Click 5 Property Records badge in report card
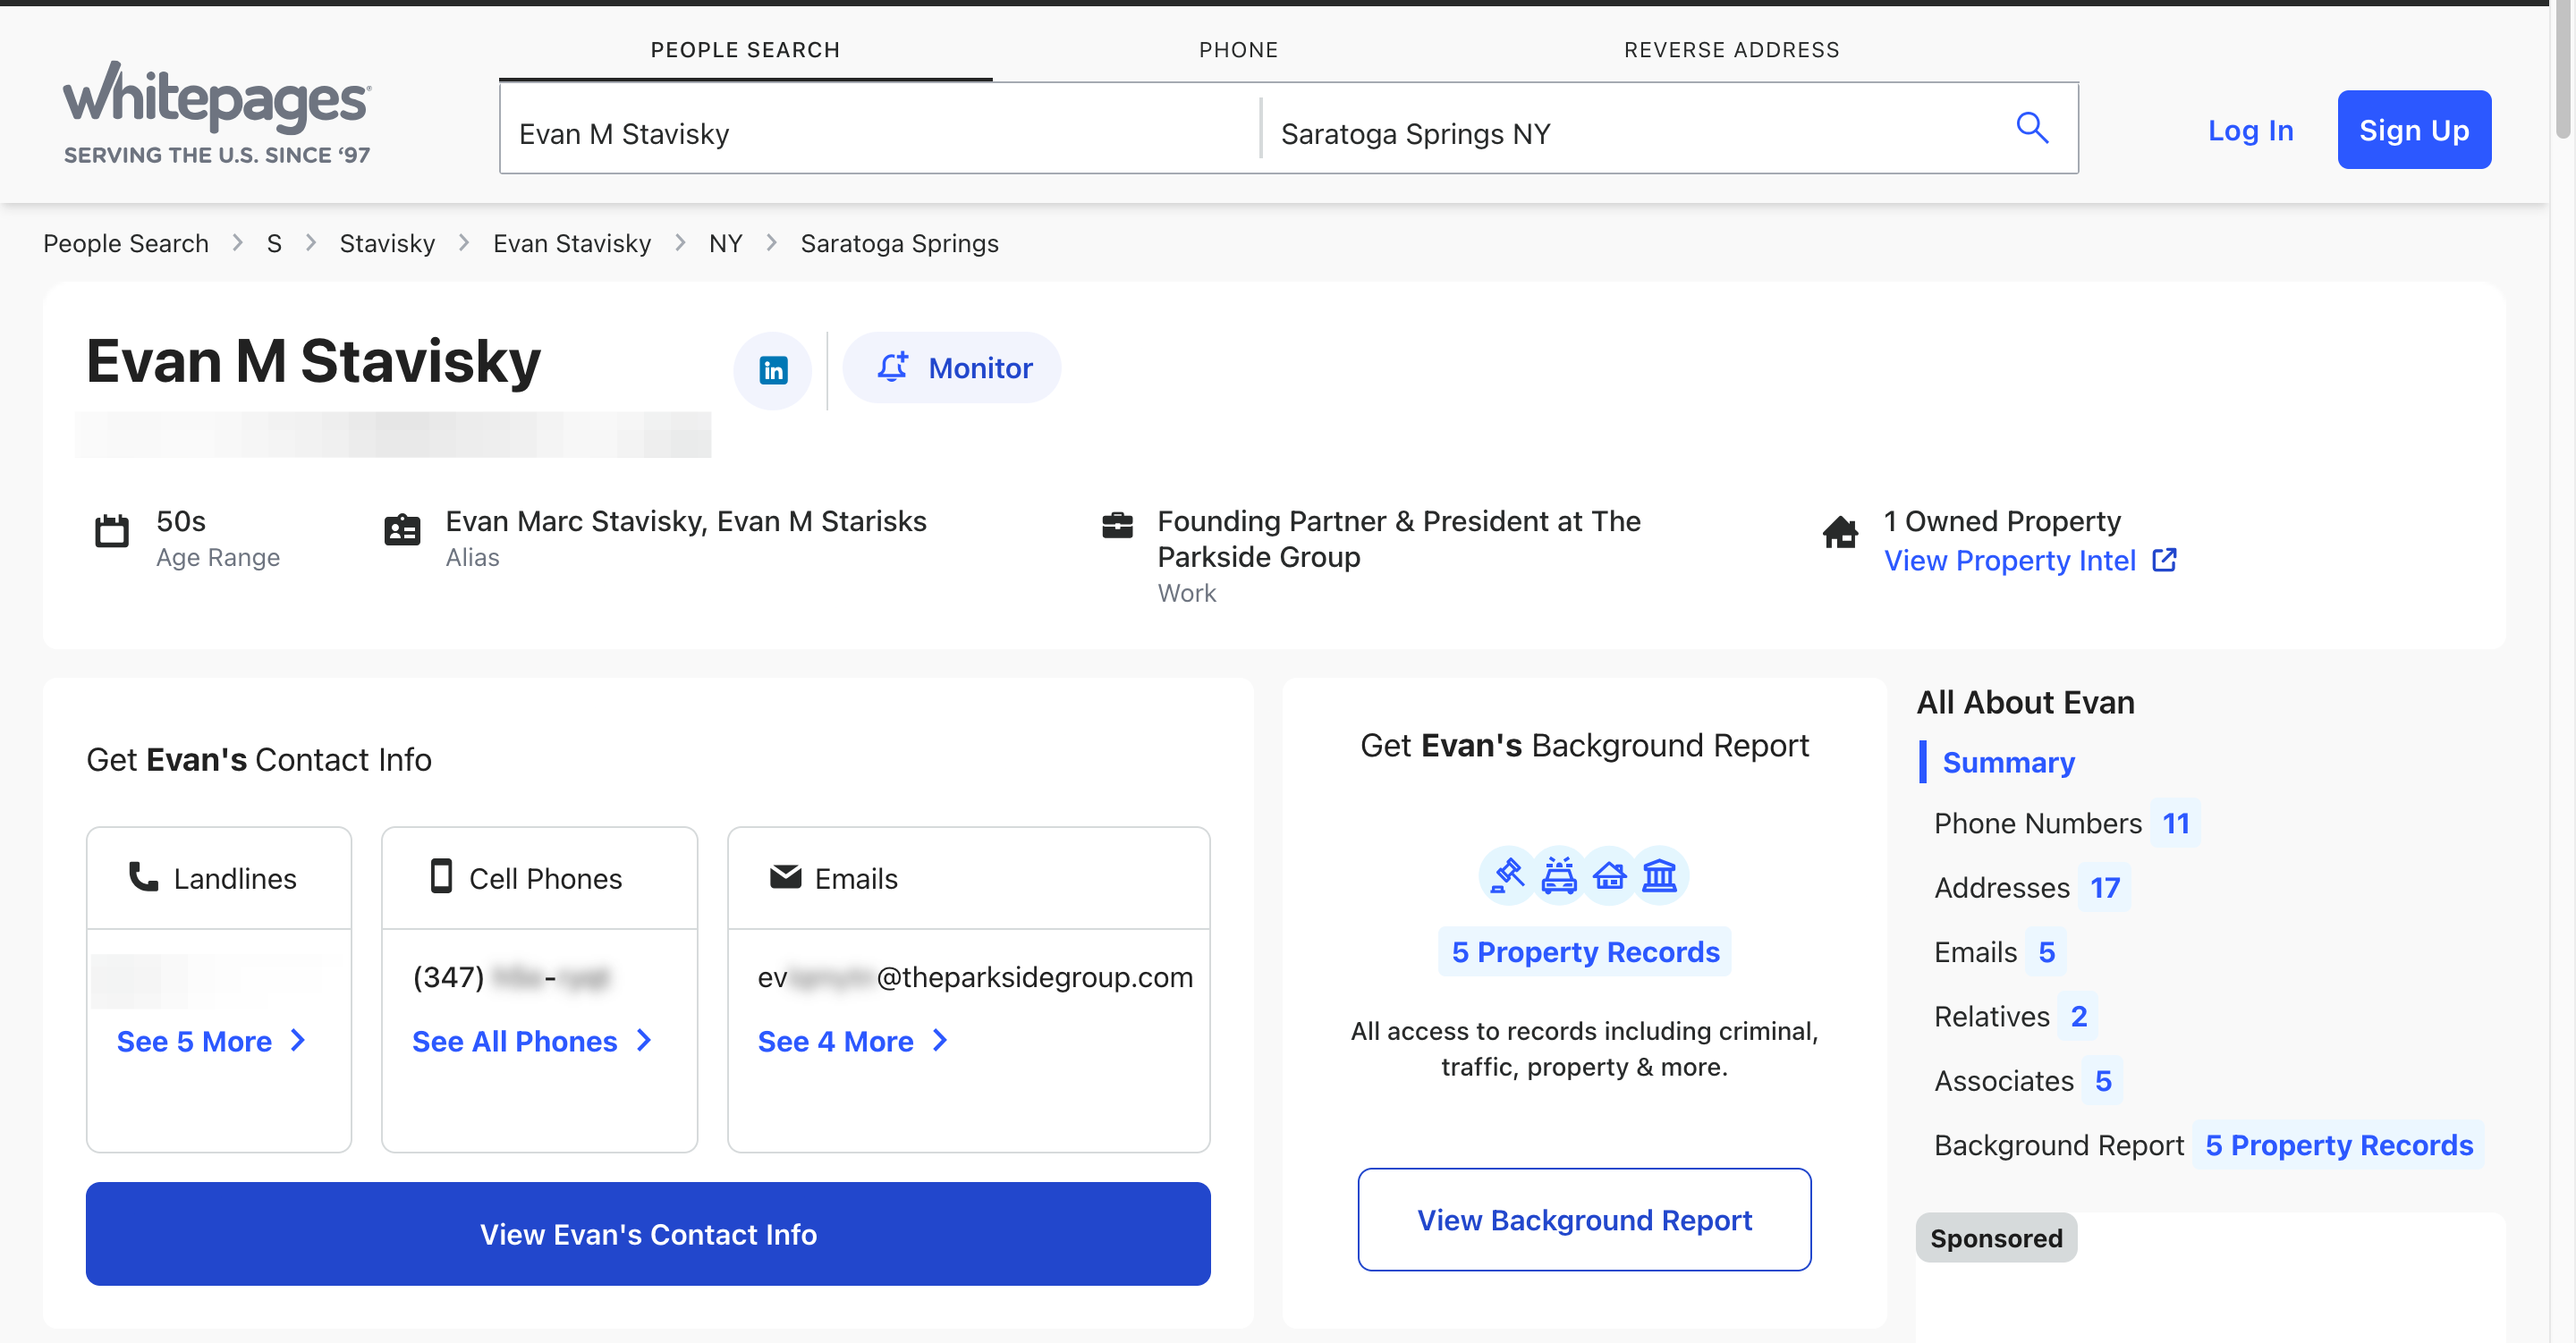2576x1343 pixels. (1585, 951)
